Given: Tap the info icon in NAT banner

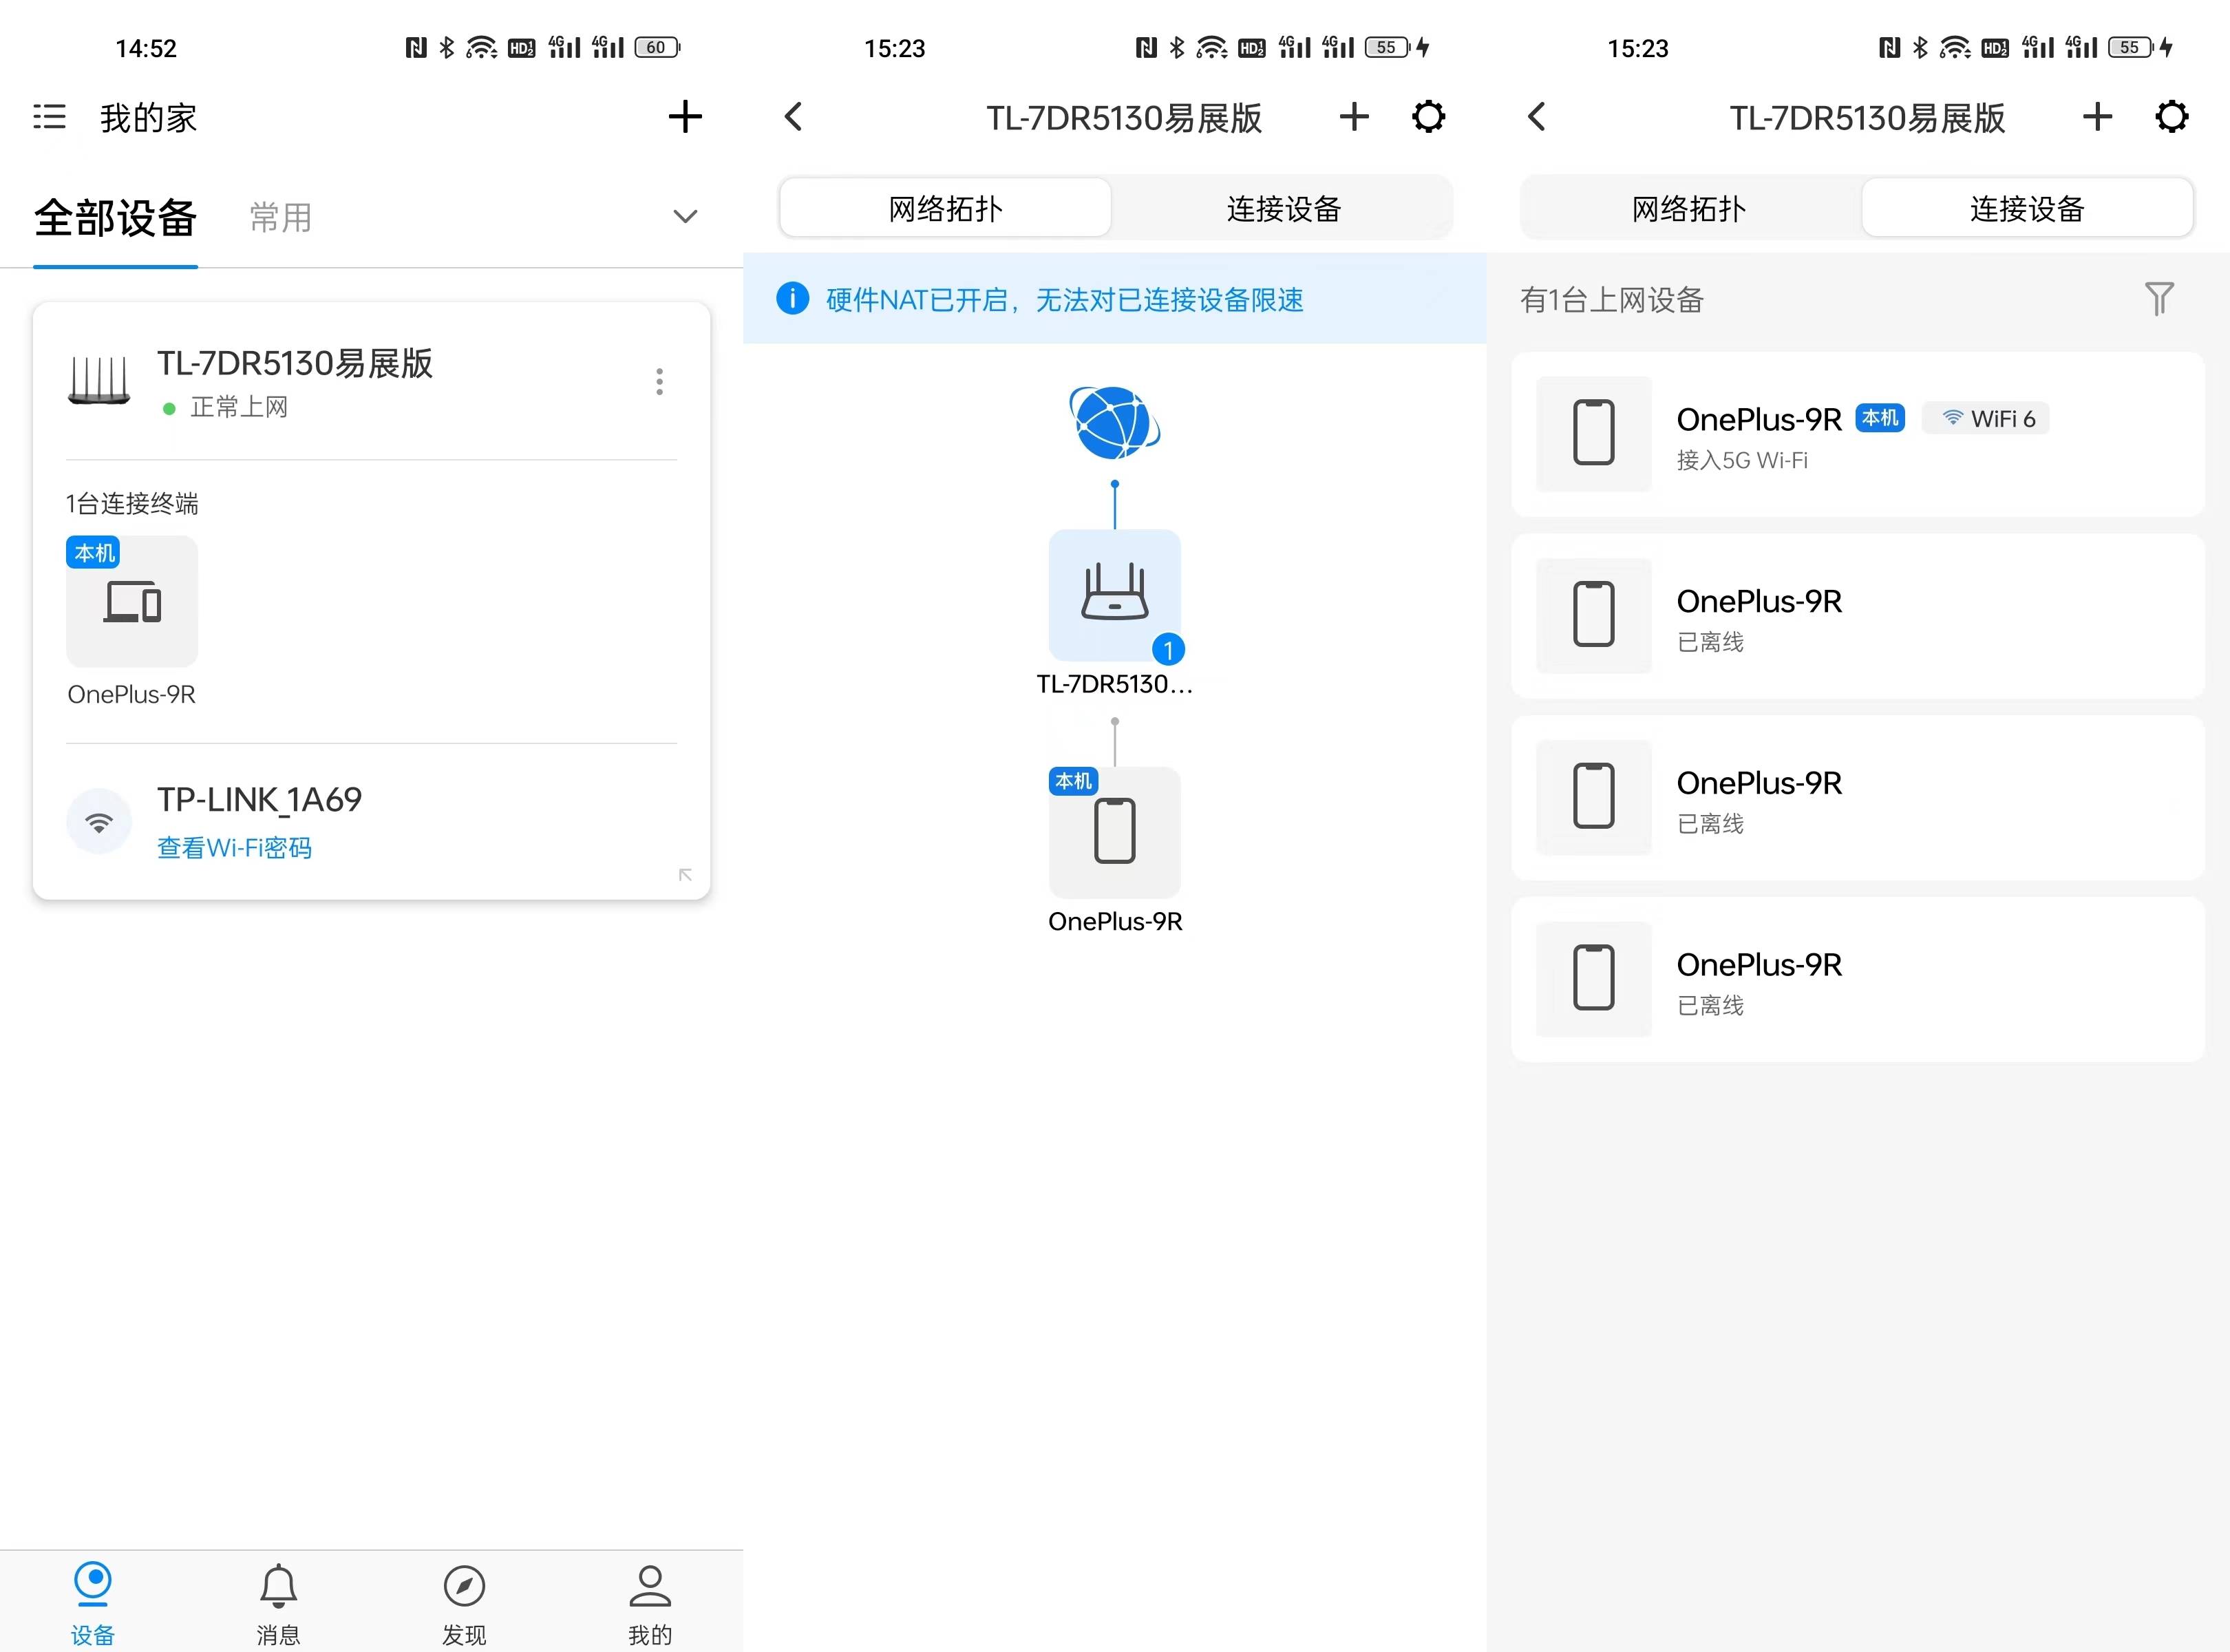Looking at the screenshot, I should 792,298.
